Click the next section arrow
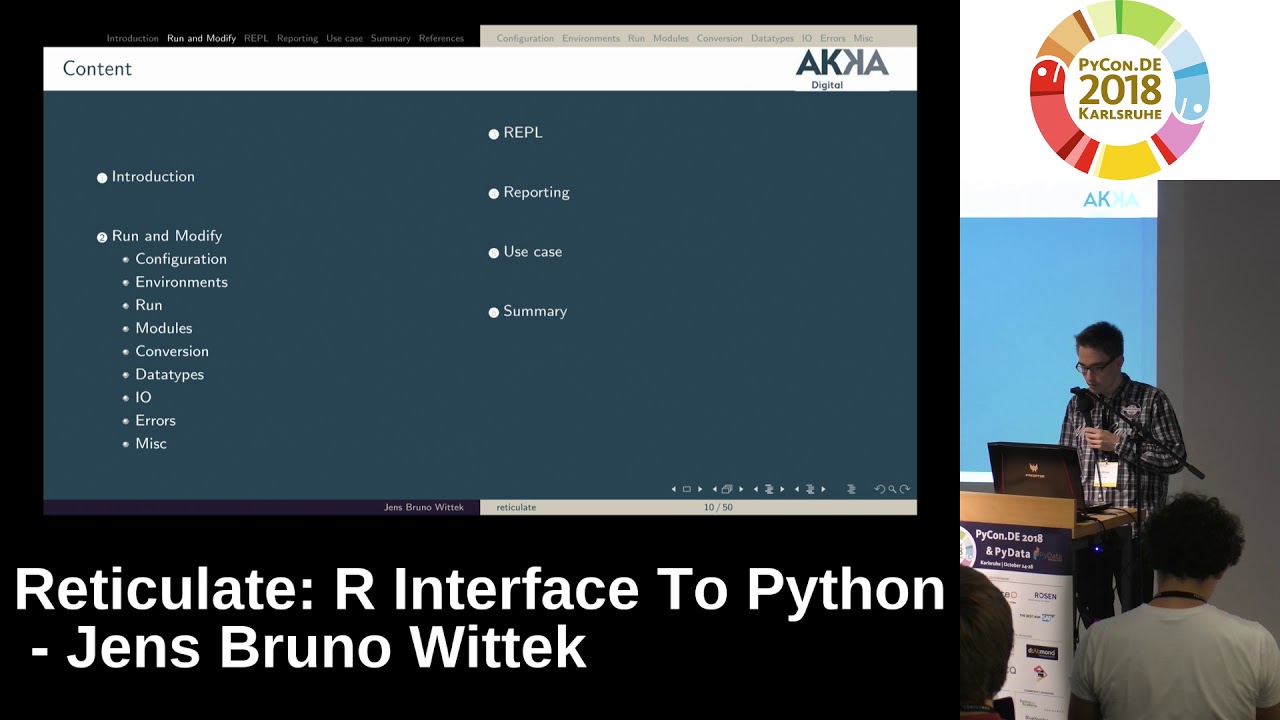The width and height of the screenshot is (1280, 720). coord(823,489)
